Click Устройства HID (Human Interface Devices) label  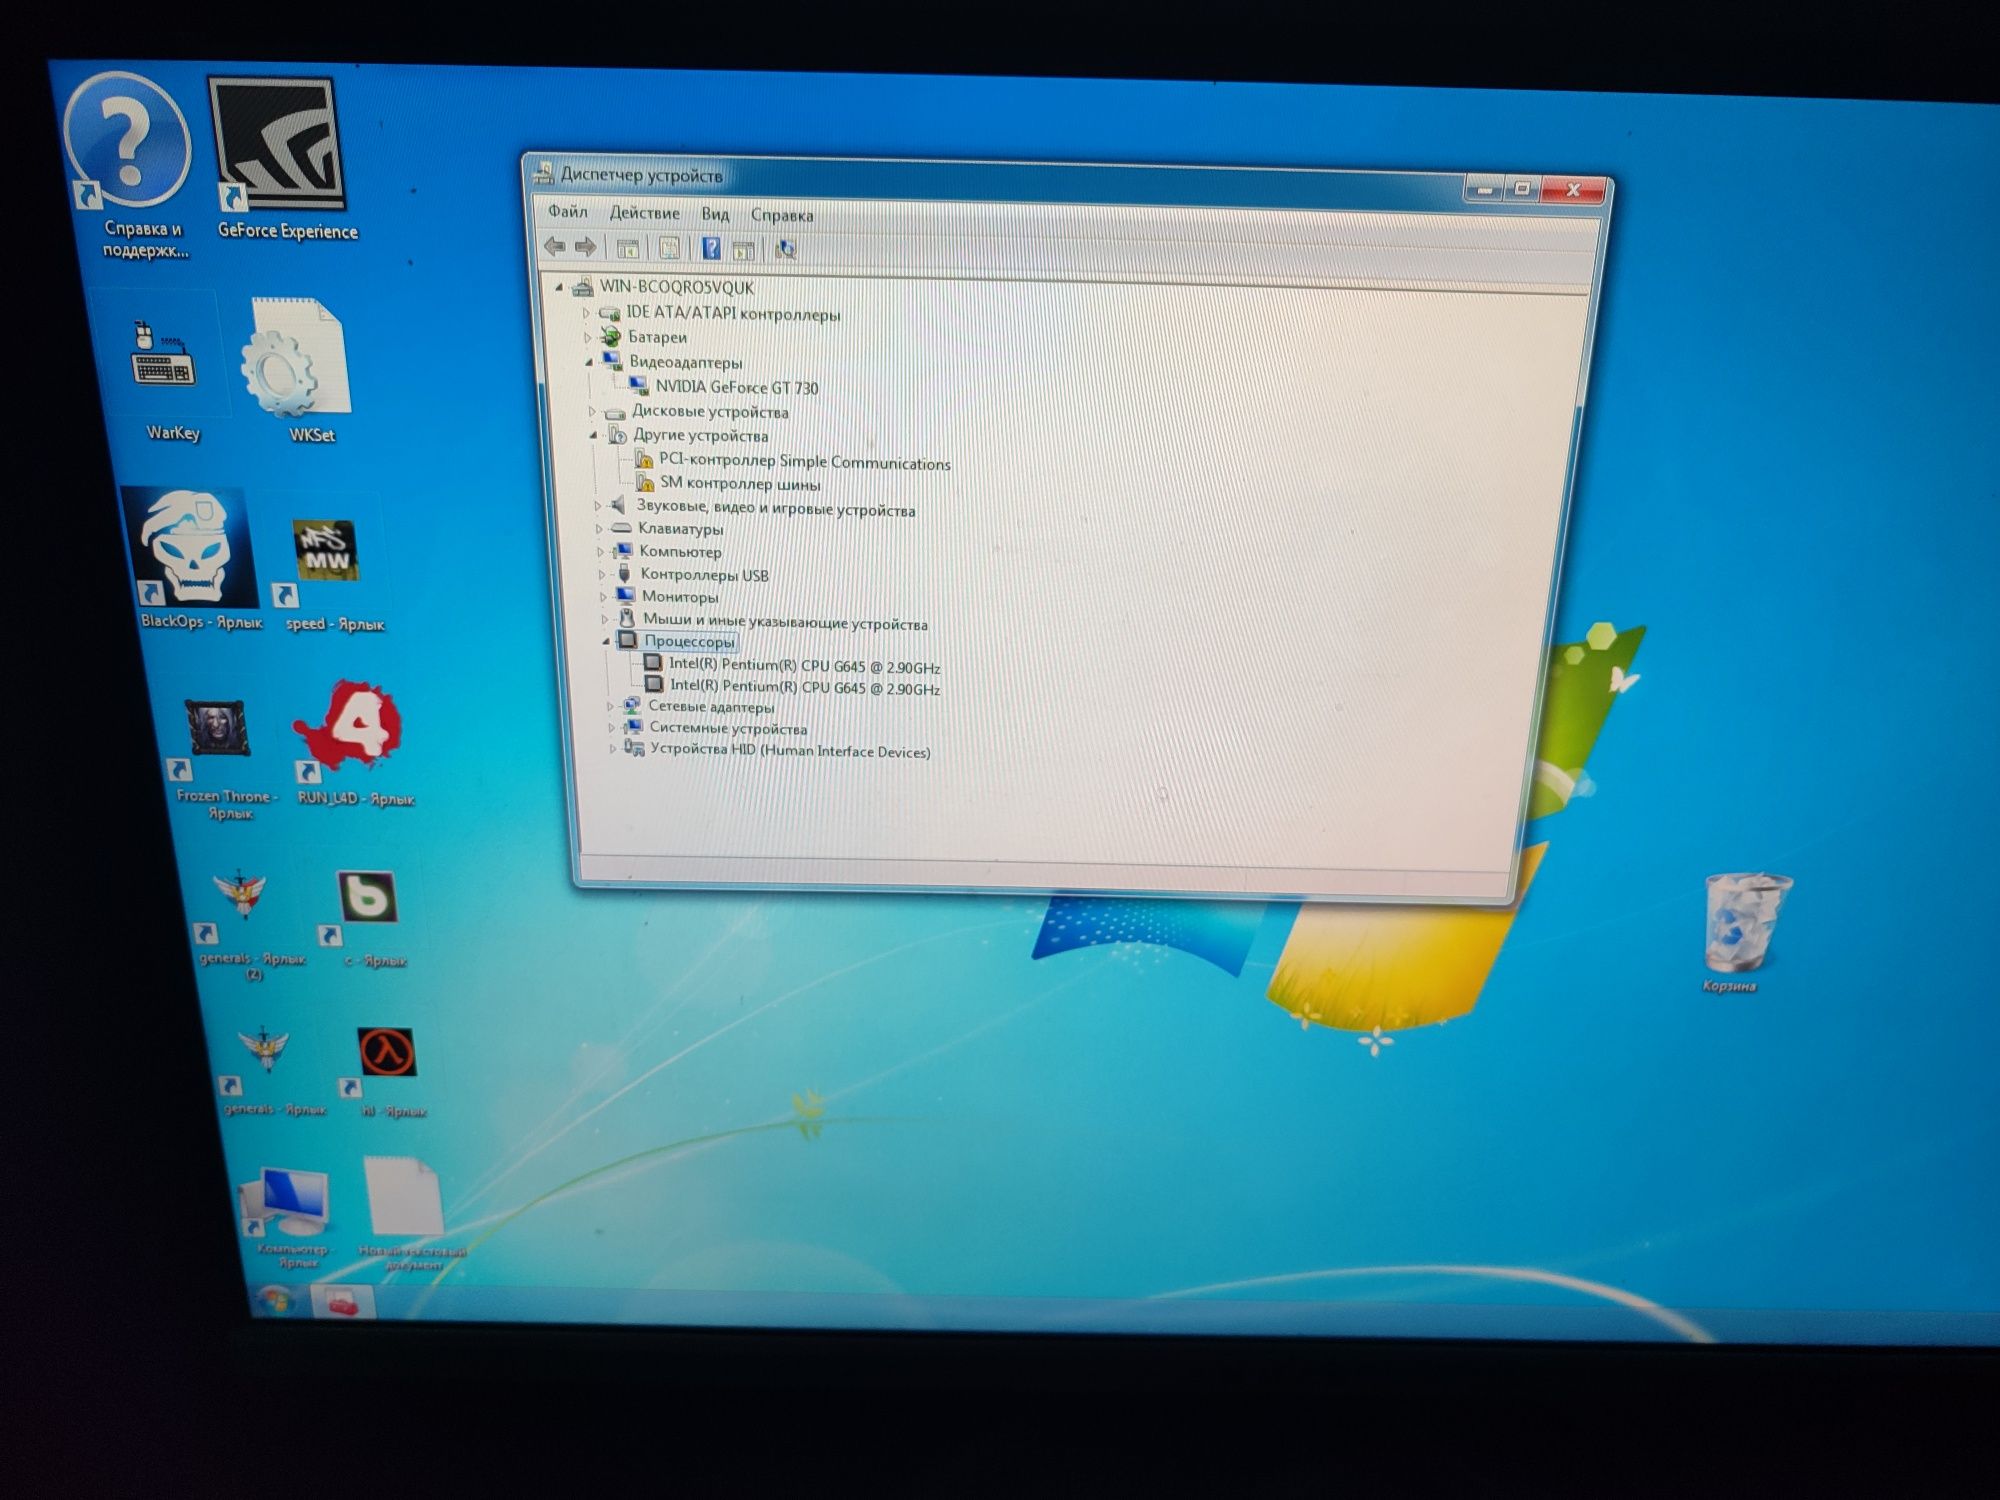790,750
